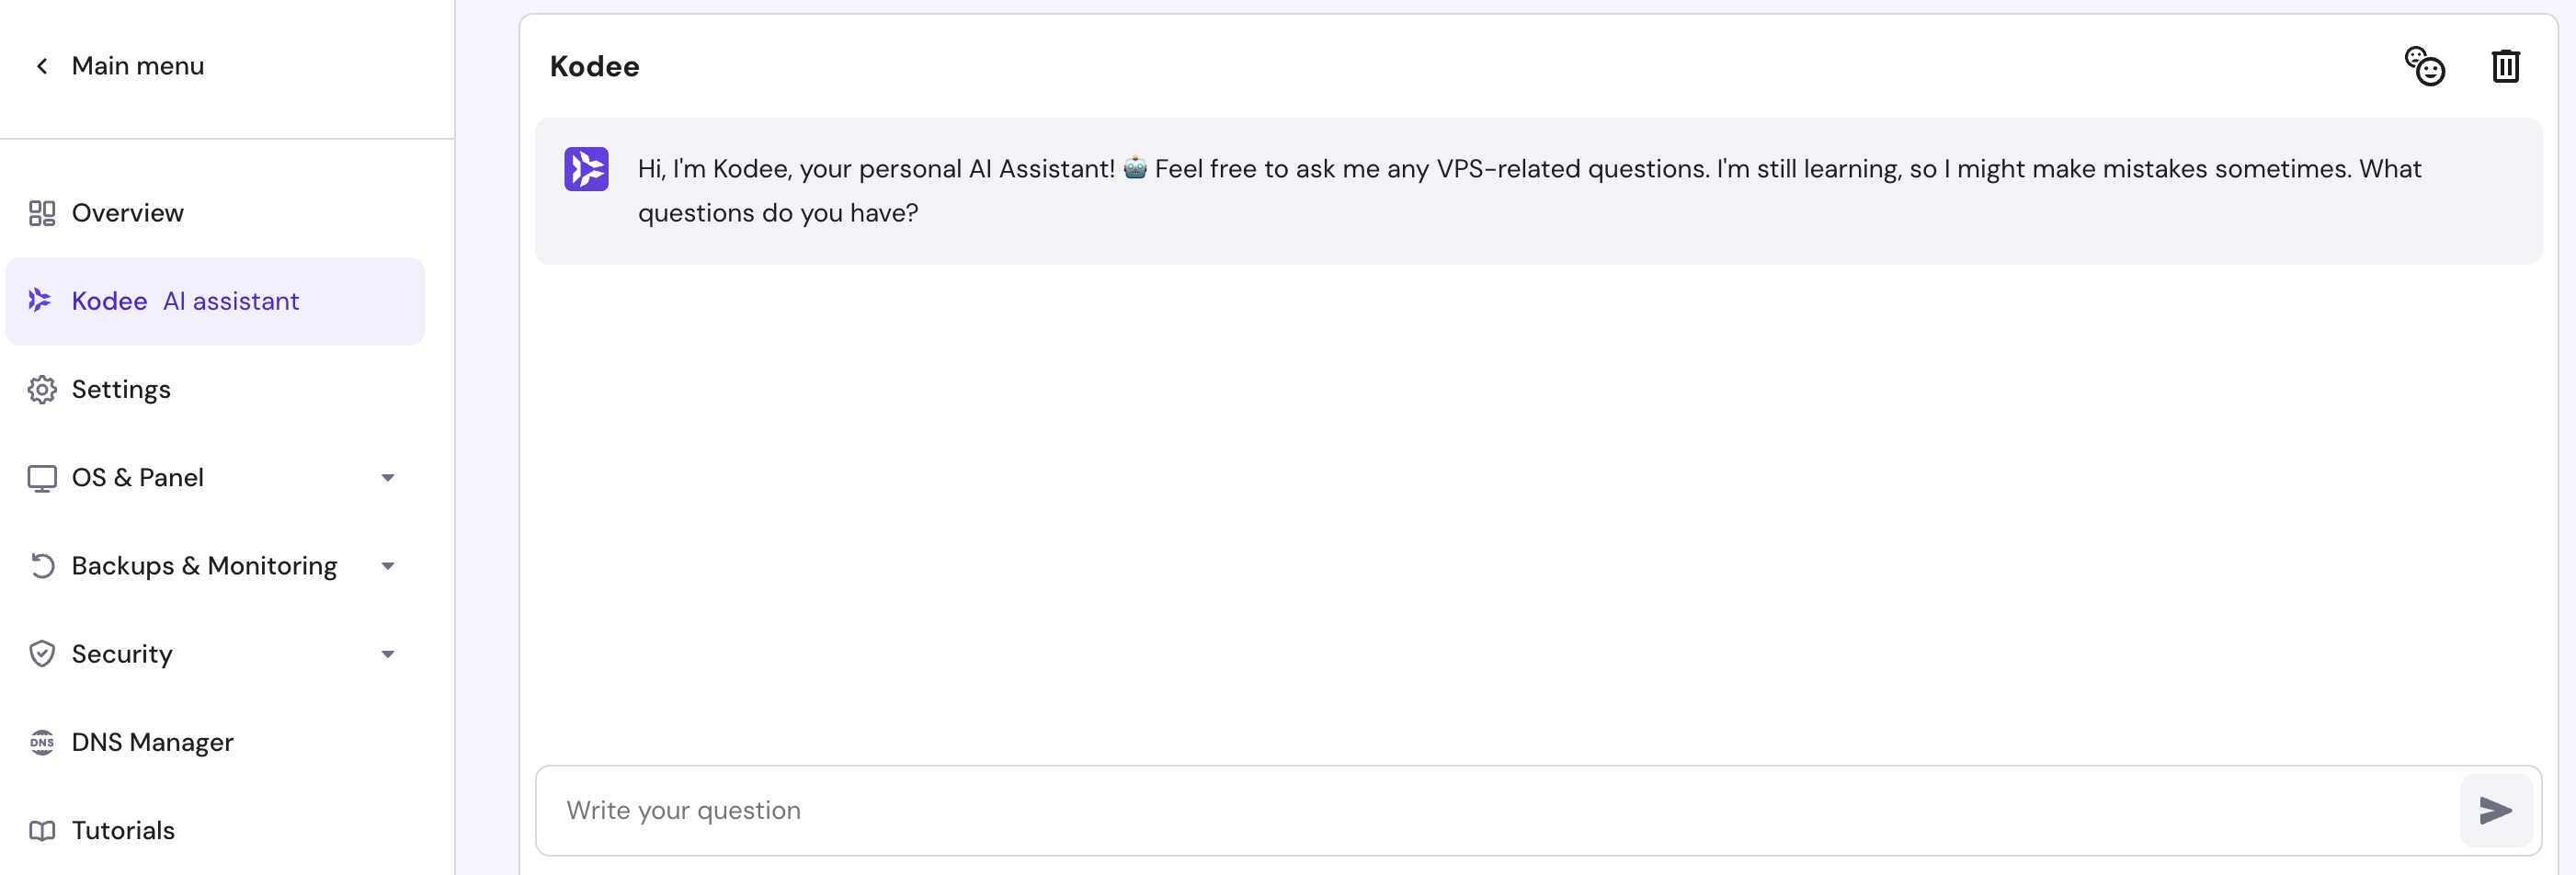Screen dimensions: 2576x875
Task: Select the Overview menu label
Action: (128, 213)
